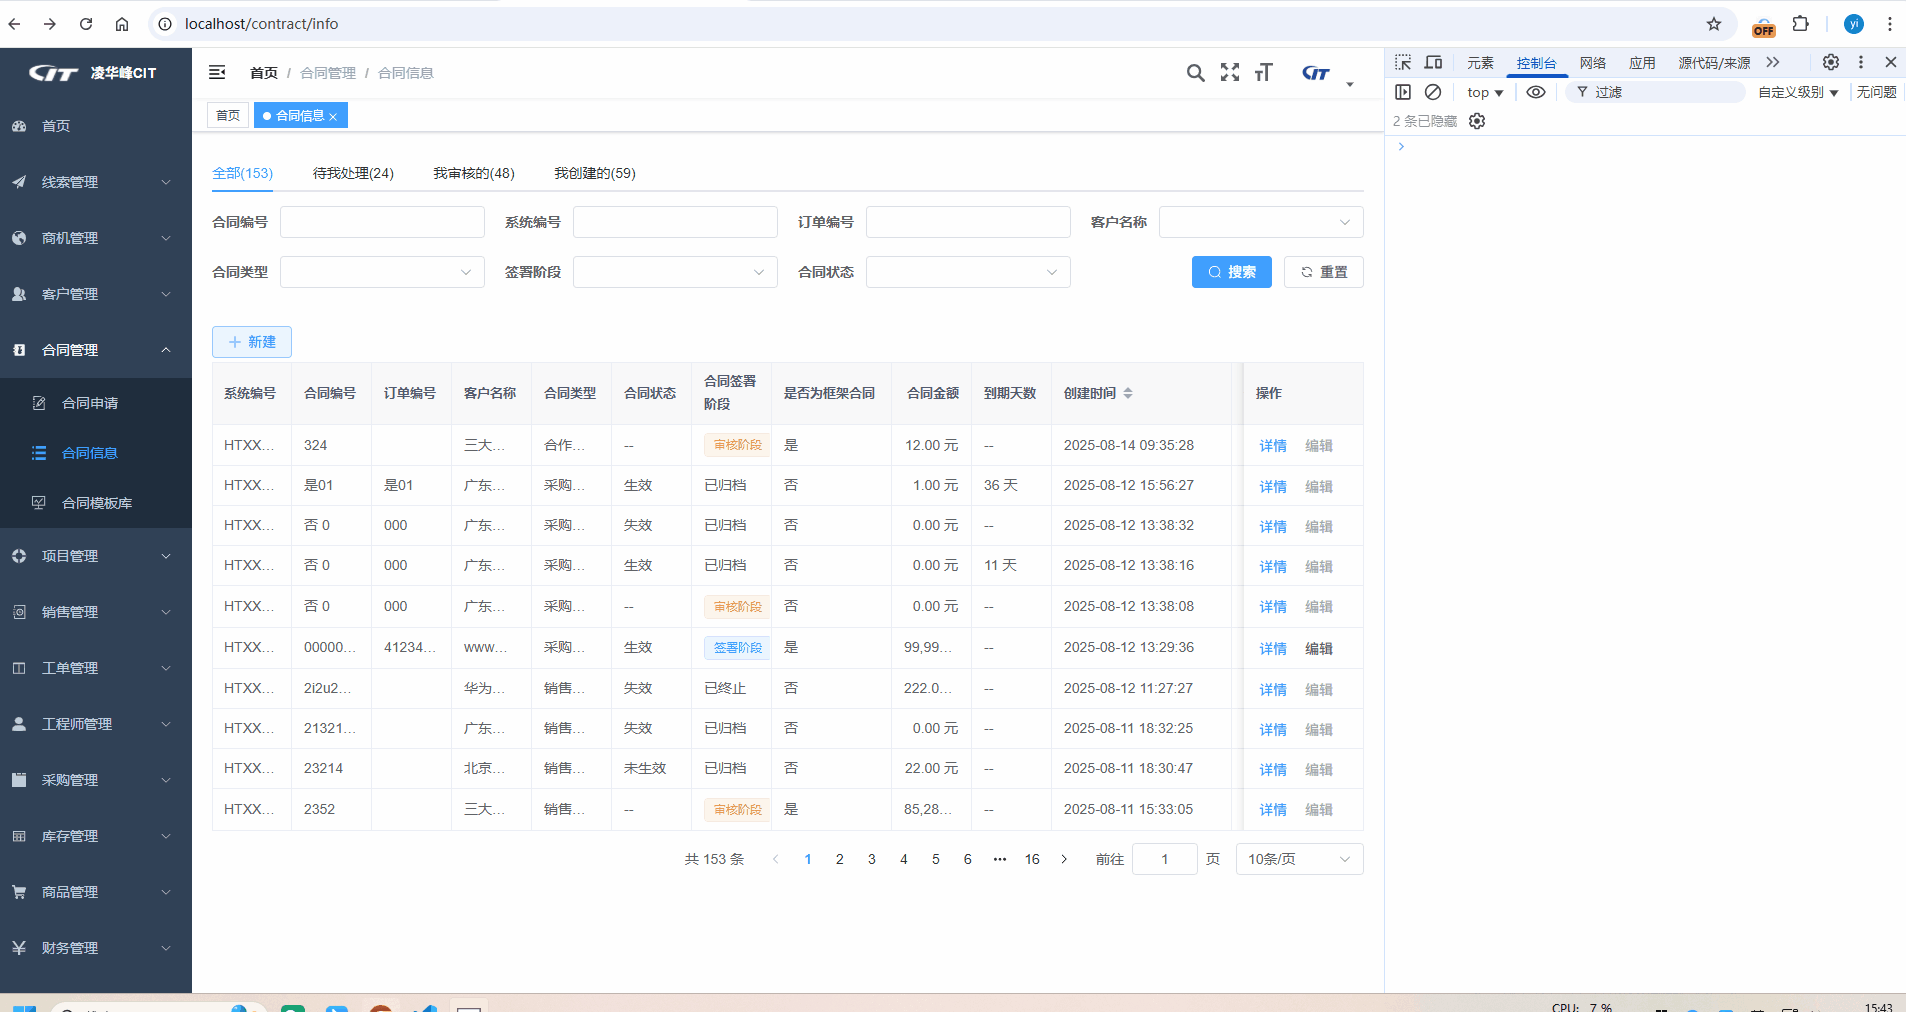Select 我创建的(59) tab
The width and height of the screenshot is (1906, 1012).
click(x=595, y=173)
